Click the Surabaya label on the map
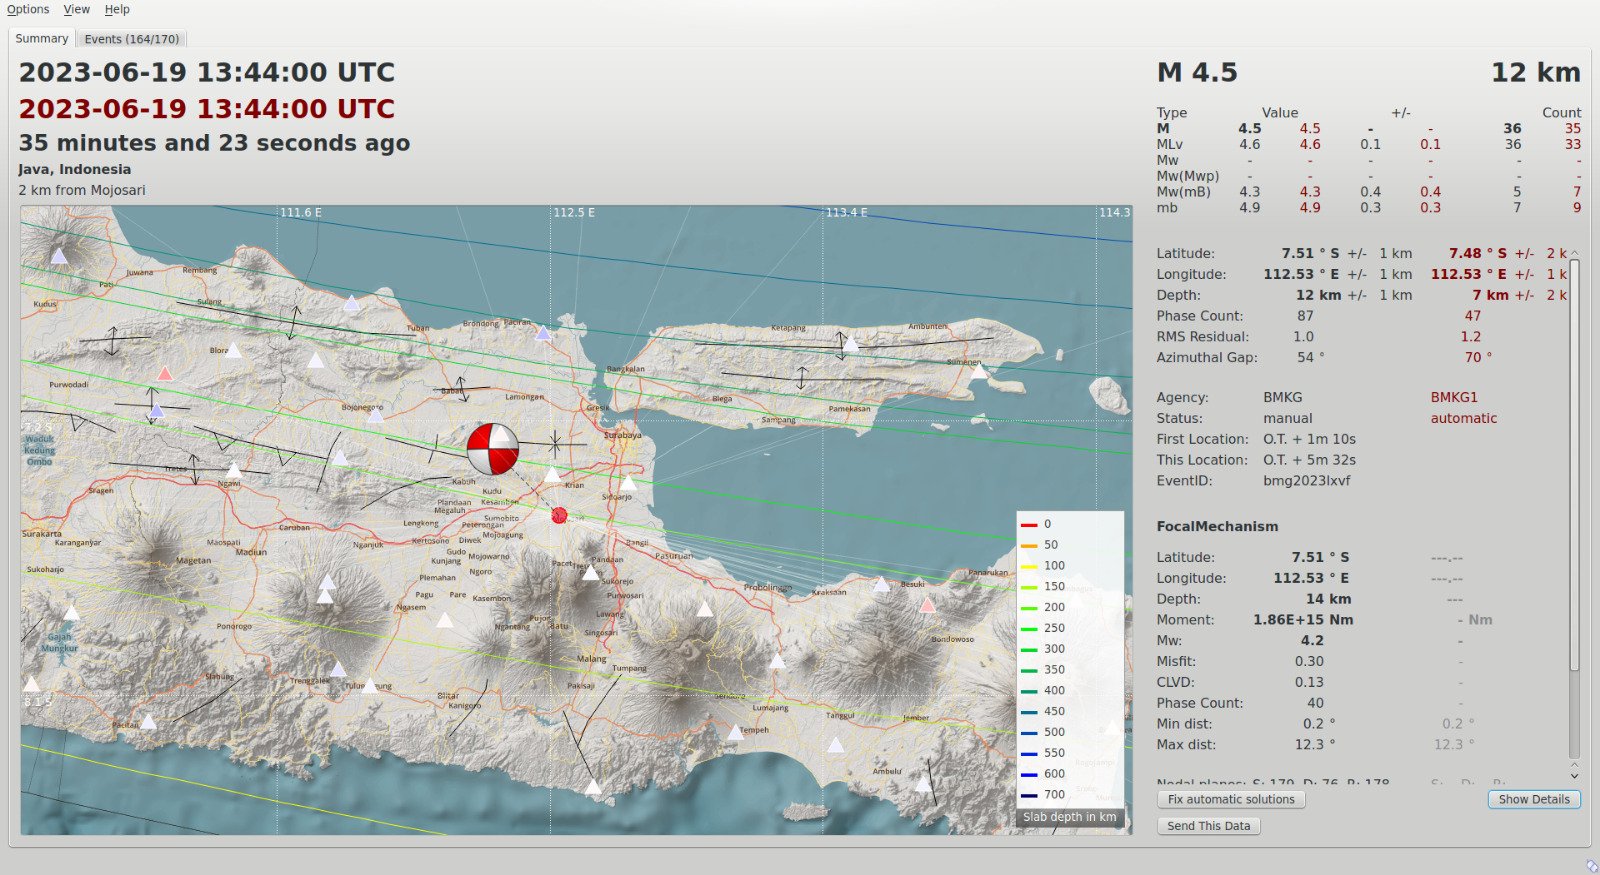 tap(623, 435)
